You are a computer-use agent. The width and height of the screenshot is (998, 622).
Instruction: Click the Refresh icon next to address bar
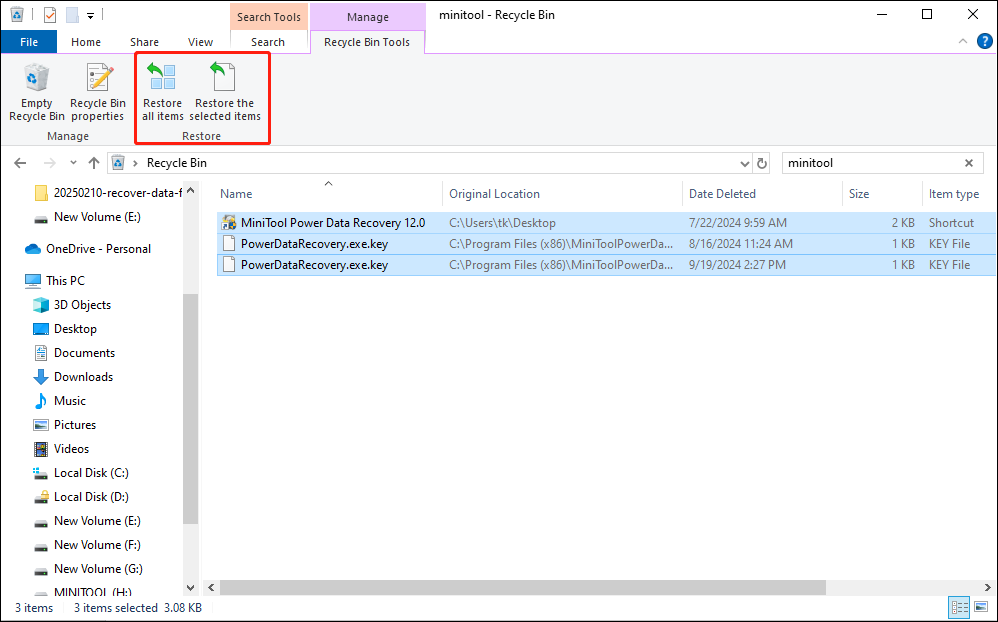(x=761, y=162)
